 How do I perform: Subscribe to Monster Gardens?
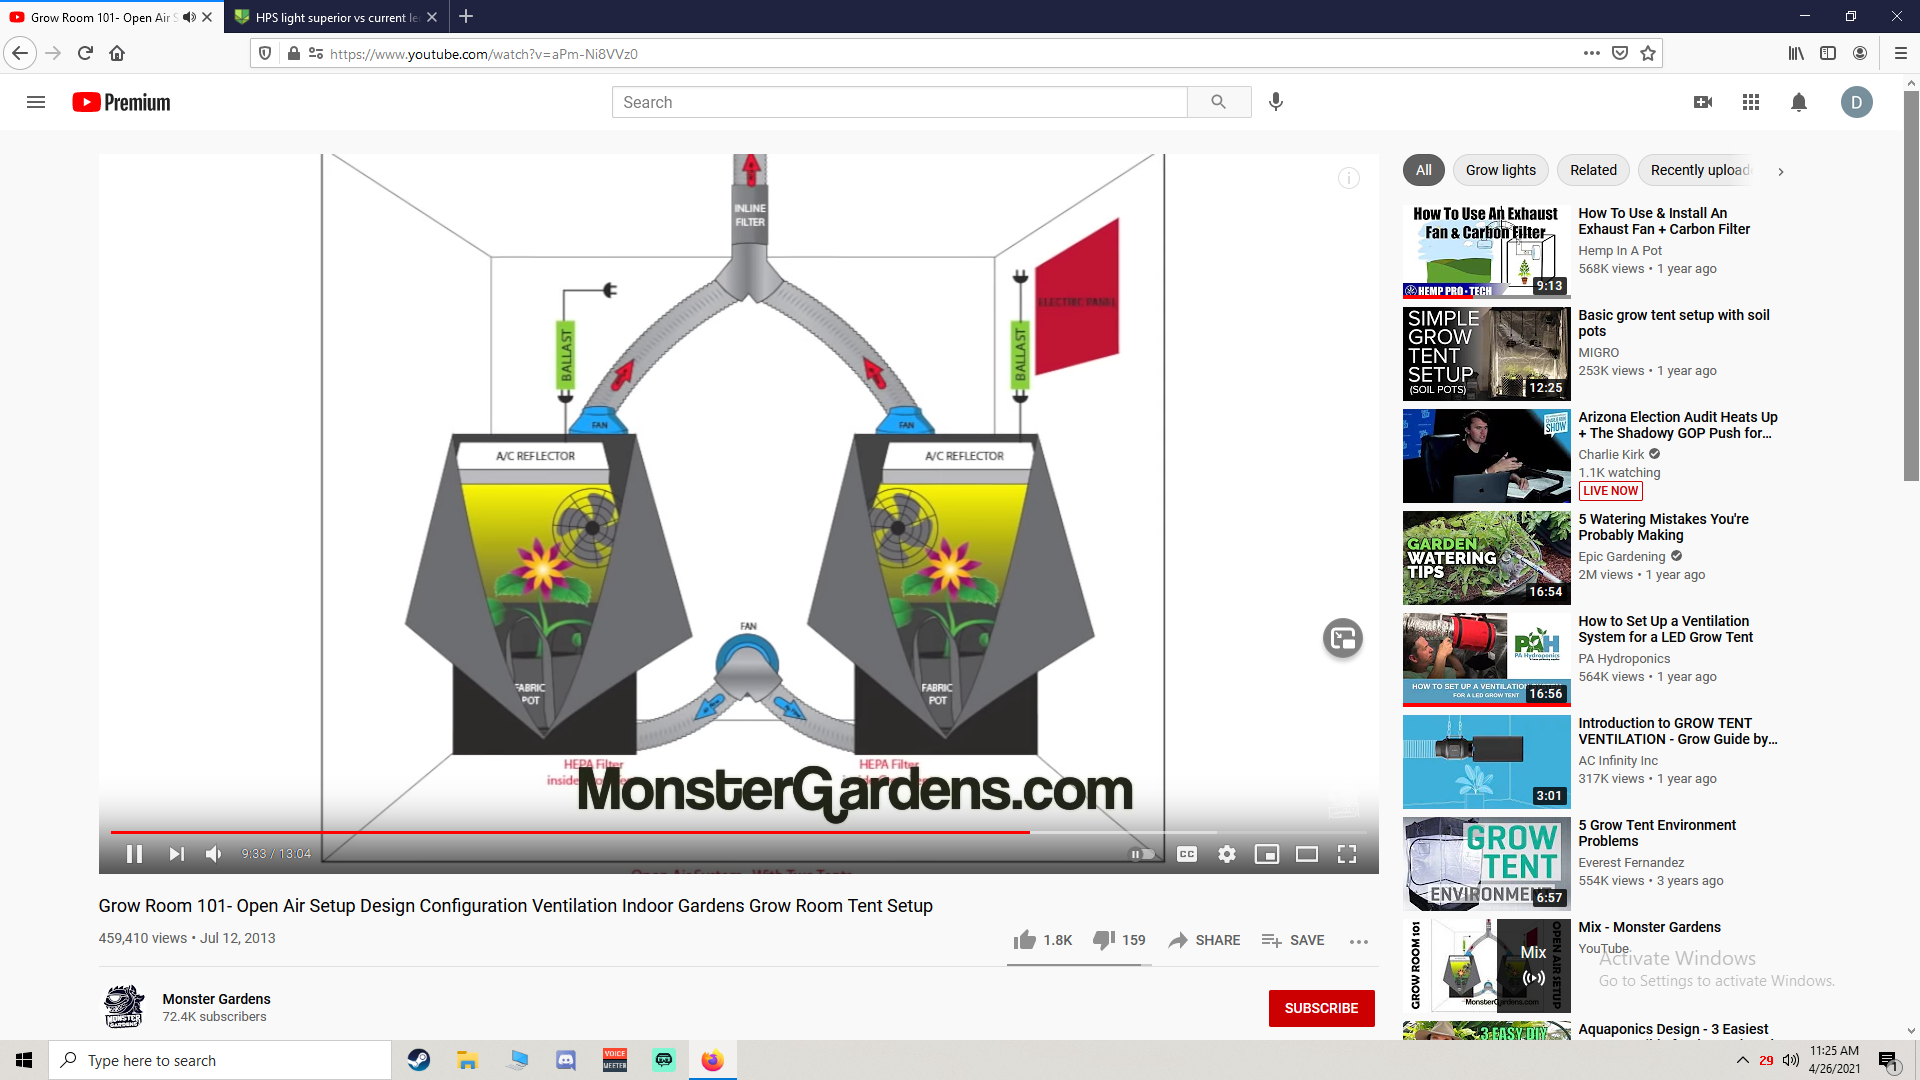click(1321, 1008)
